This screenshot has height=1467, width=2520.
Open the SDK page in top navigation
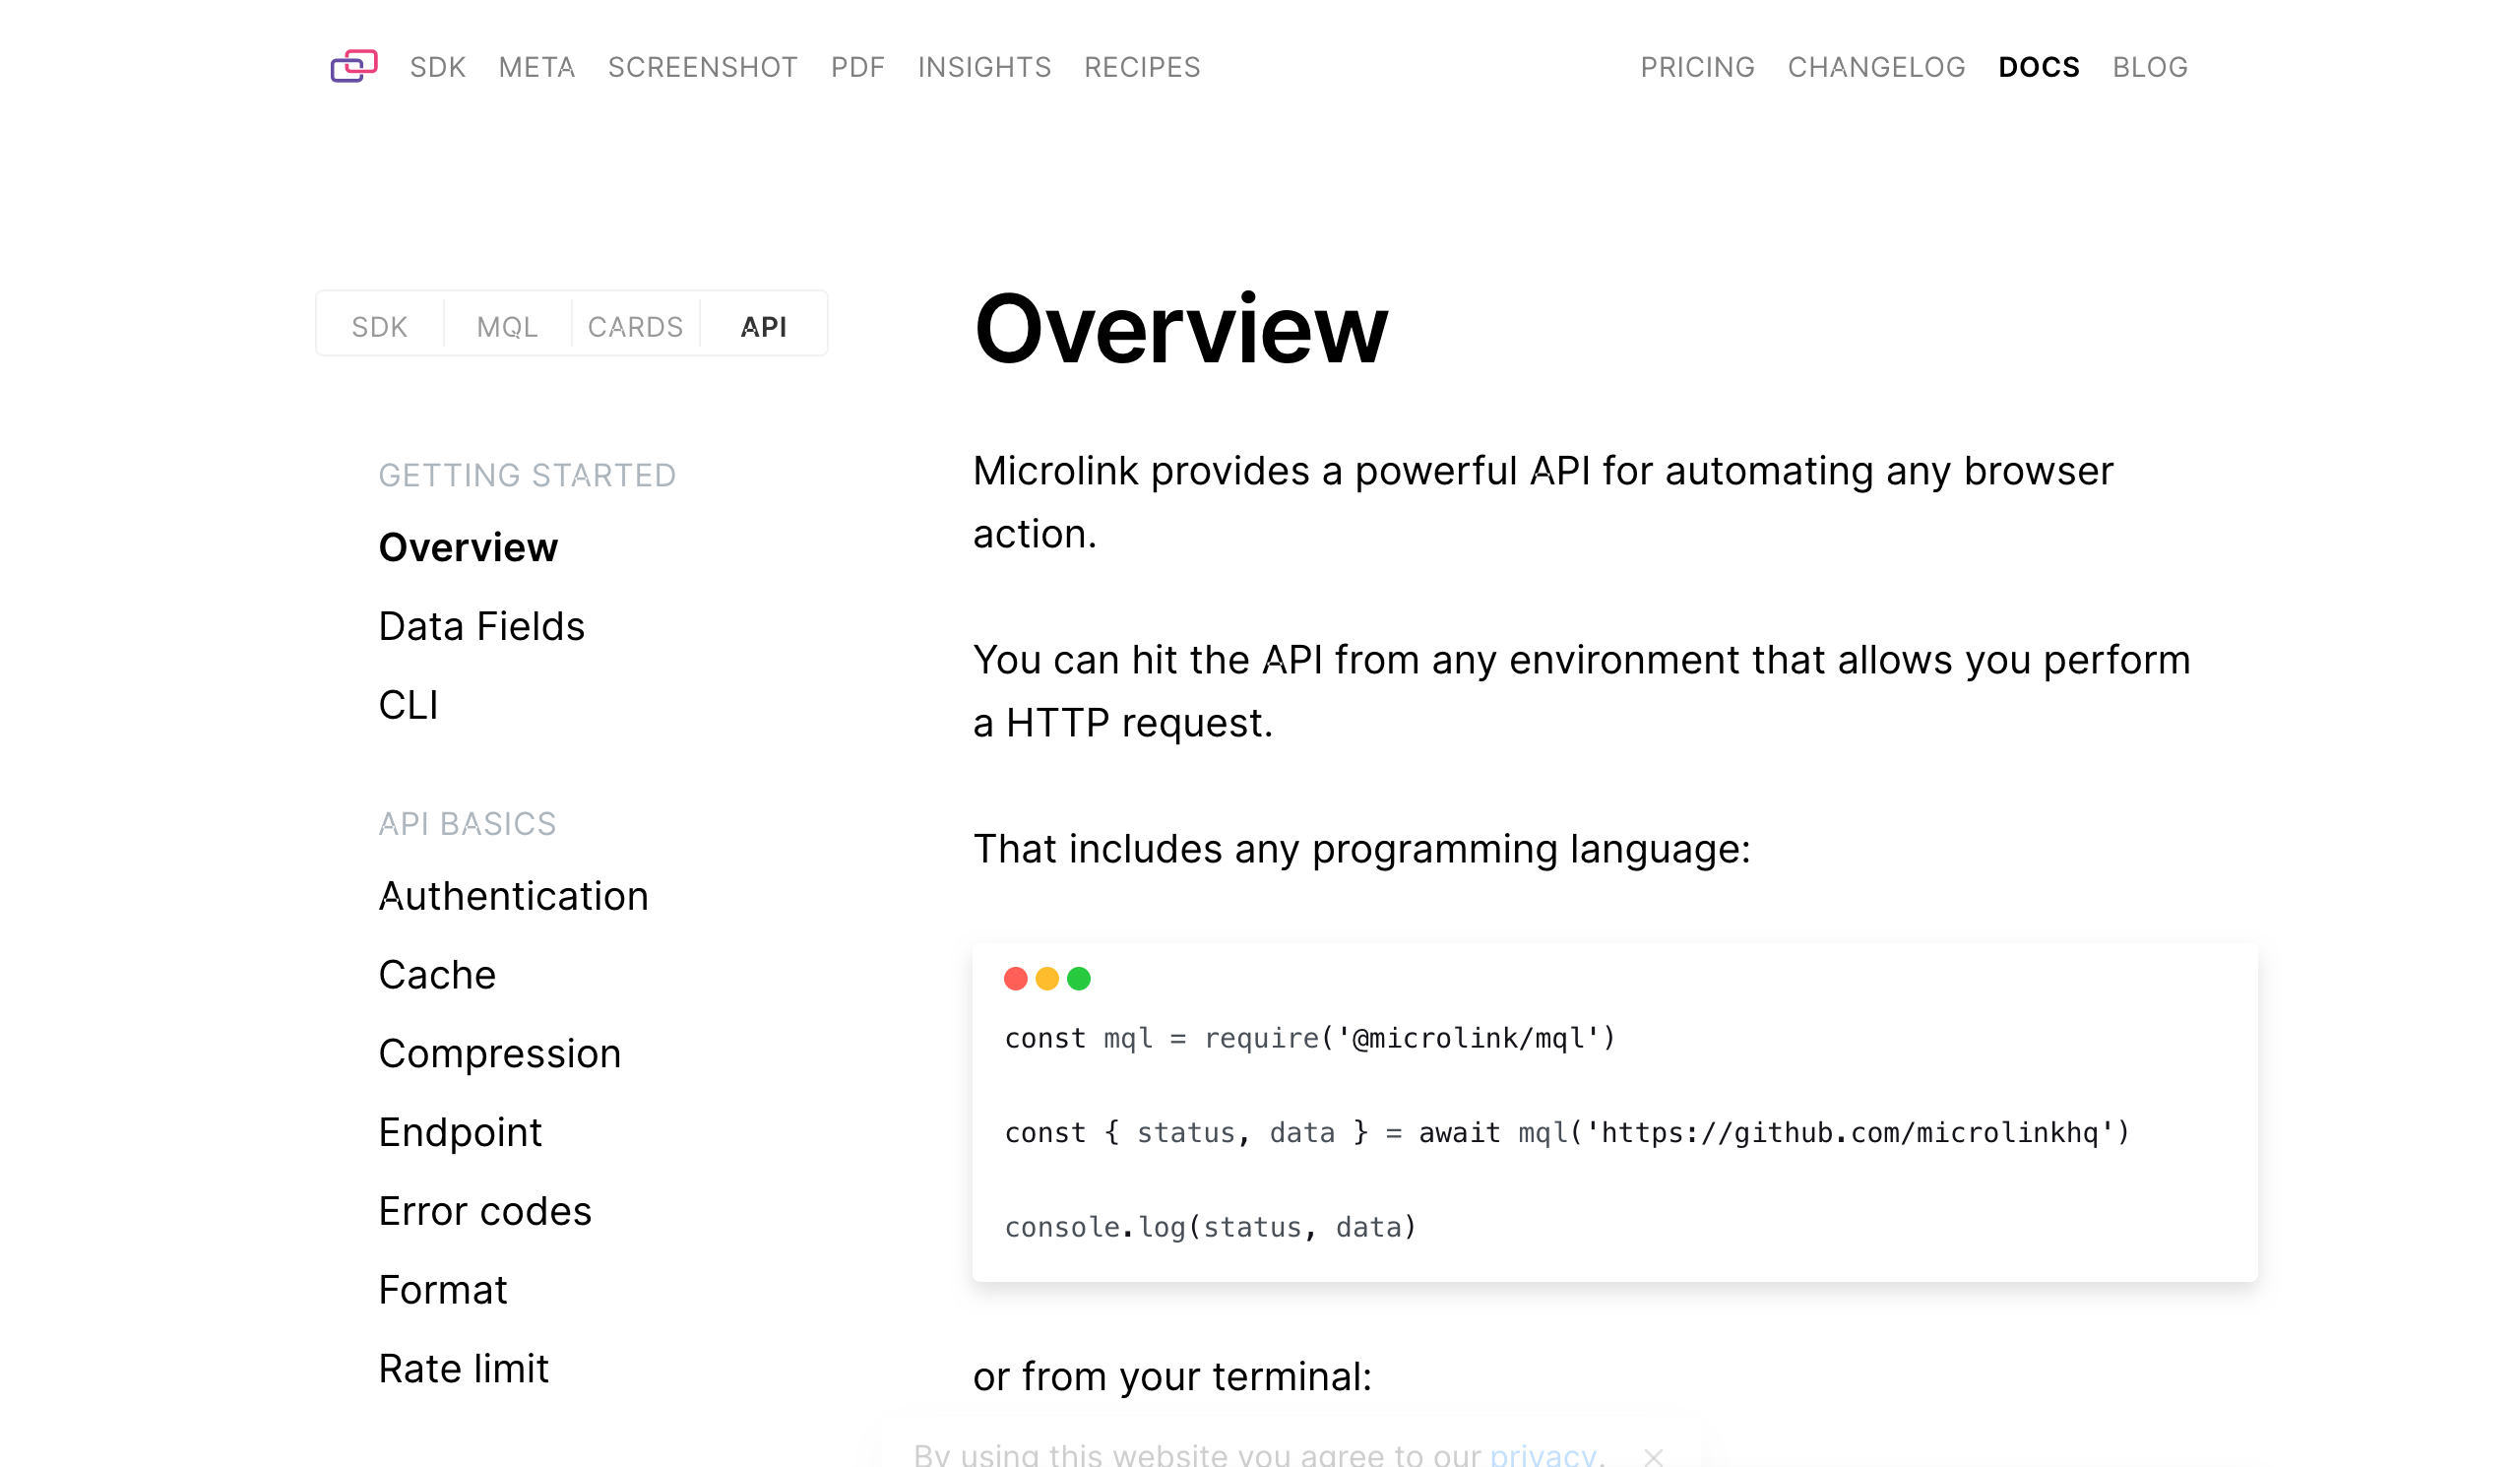point(438,67)
